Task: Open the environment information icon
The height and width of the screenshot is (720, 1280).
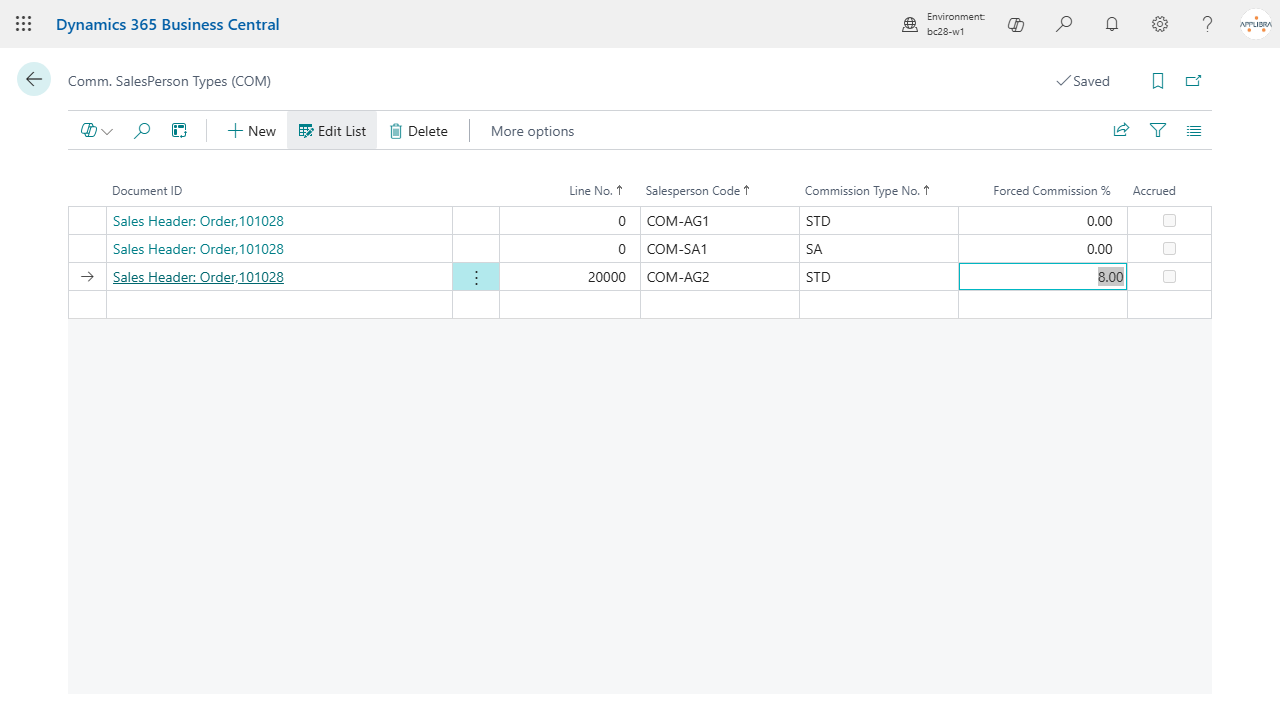Action: [910, 24]
